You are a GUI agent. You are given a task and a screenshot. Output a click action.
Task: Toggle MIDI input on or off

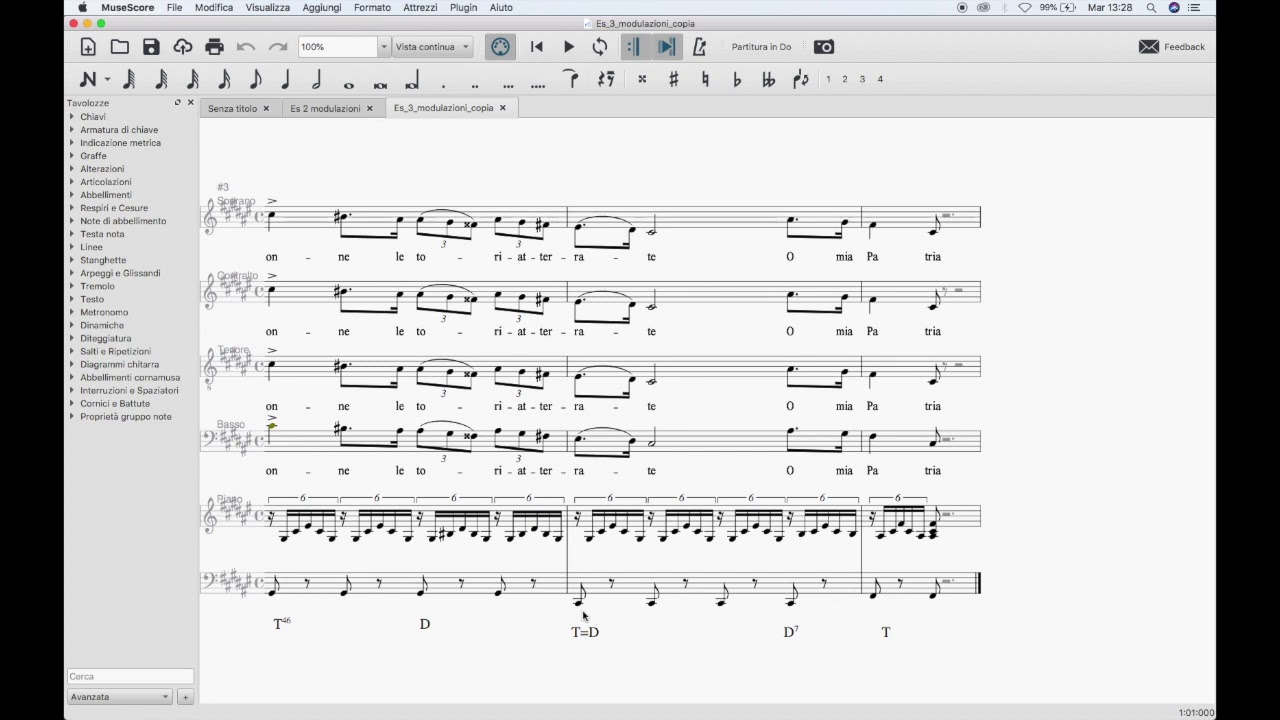pos(500,47)
